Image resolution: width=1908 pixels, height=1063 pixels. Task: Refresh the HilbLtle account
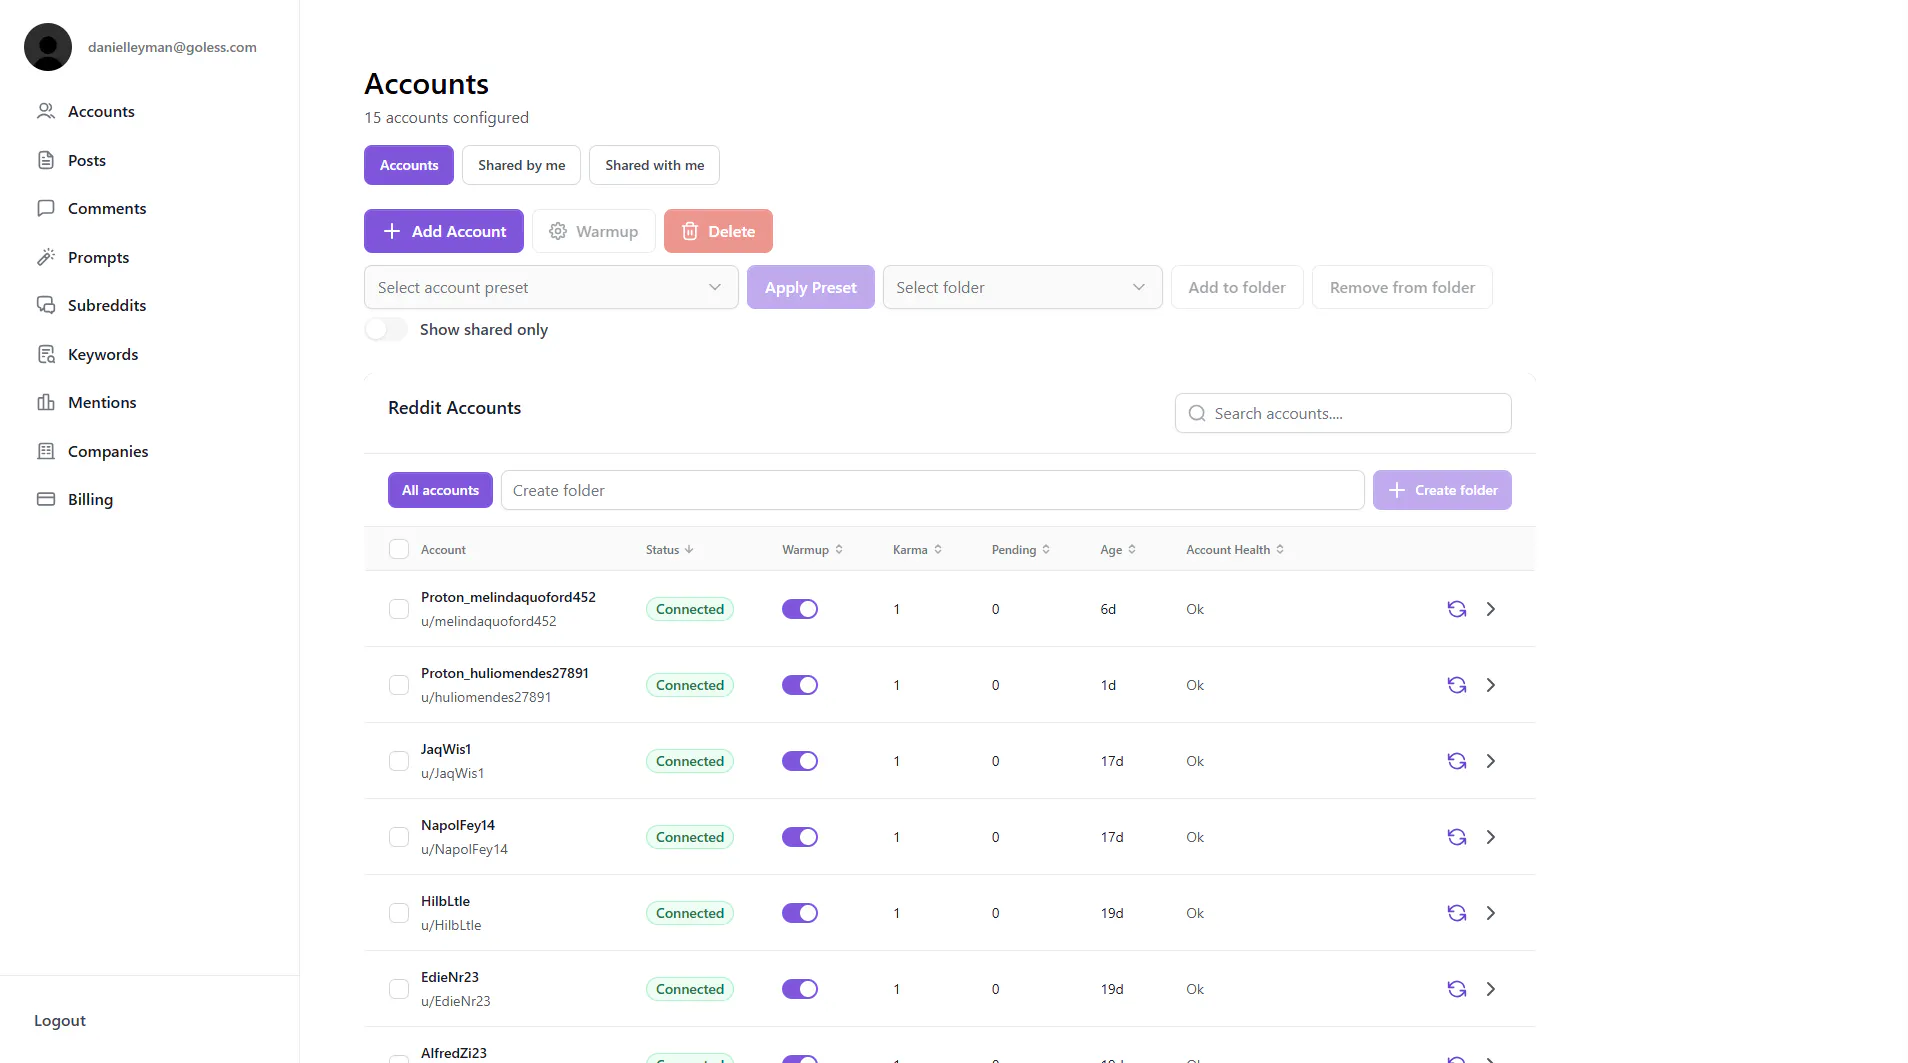coord(1457,913)
